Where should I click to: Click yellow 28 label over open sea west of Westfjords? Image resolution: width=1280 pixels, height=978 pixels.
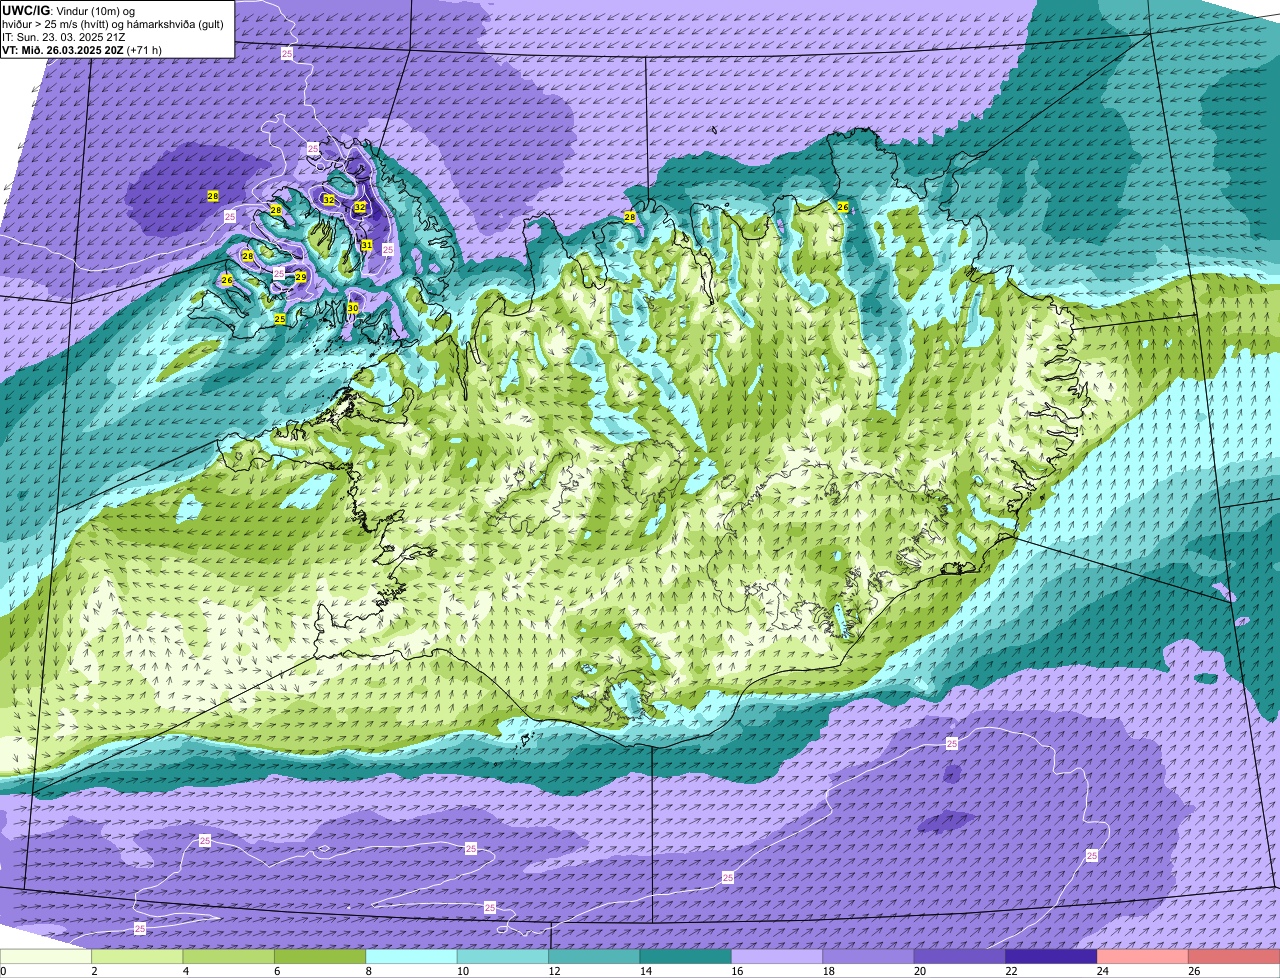(213, 196)
